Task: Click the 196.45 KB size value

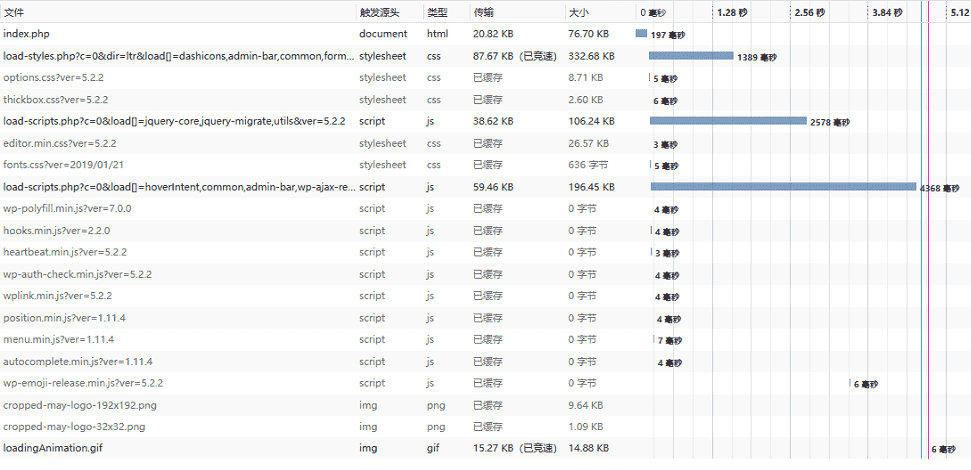Action: coord(591,186)
